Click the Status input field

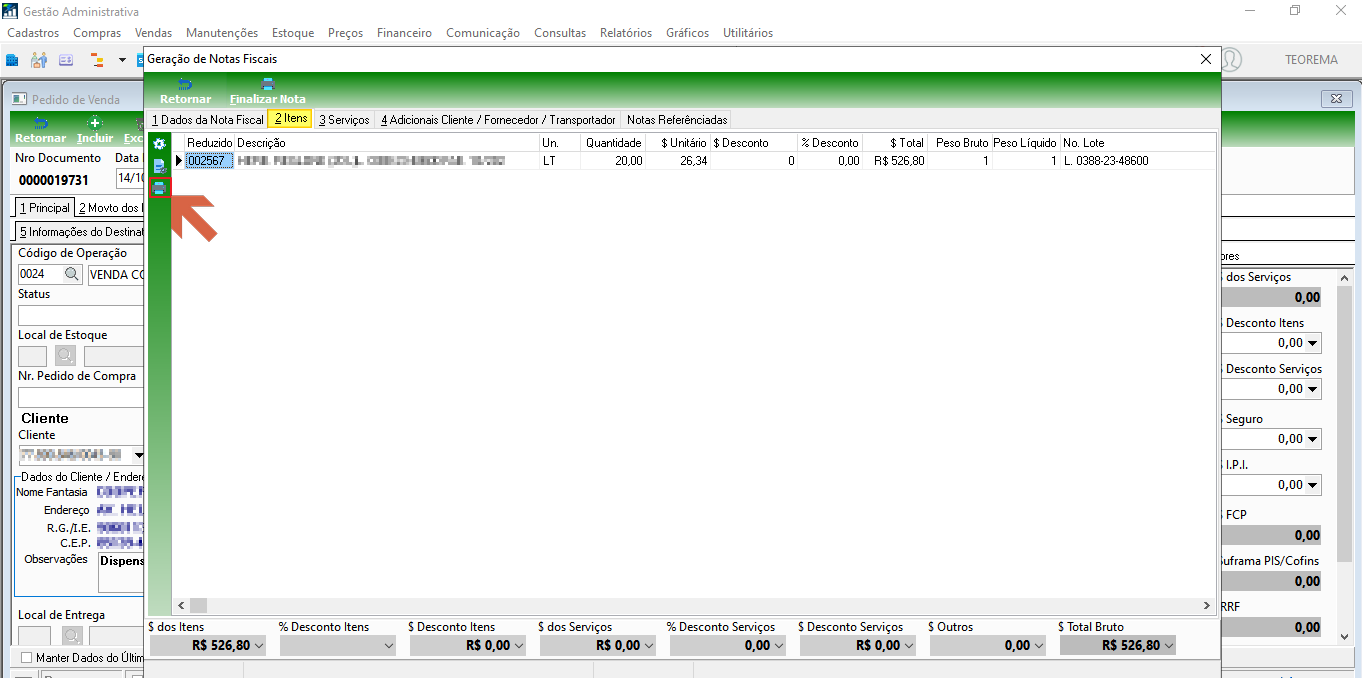[x=80, y=315]
